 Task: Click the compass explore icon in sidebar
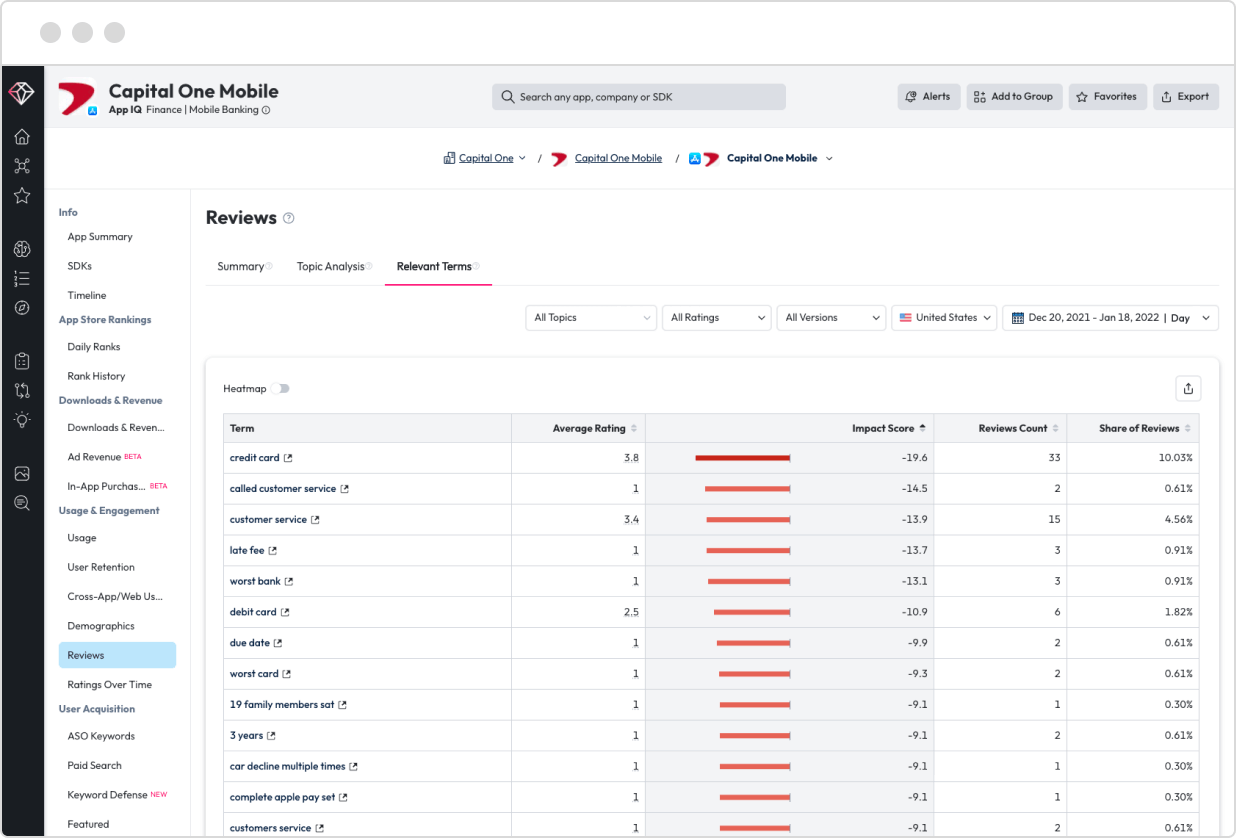click(22, 308)
